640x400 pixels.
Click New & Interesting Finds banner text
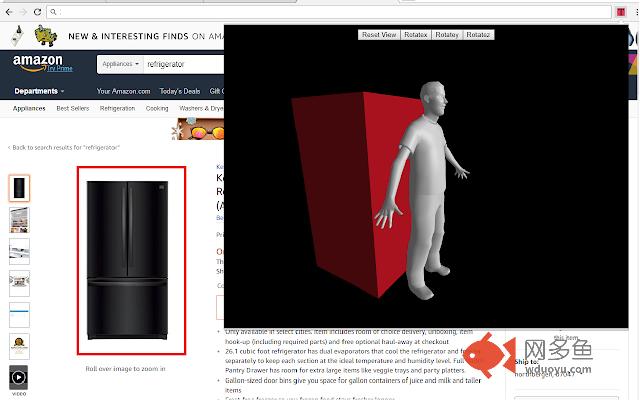pos(146,36)
